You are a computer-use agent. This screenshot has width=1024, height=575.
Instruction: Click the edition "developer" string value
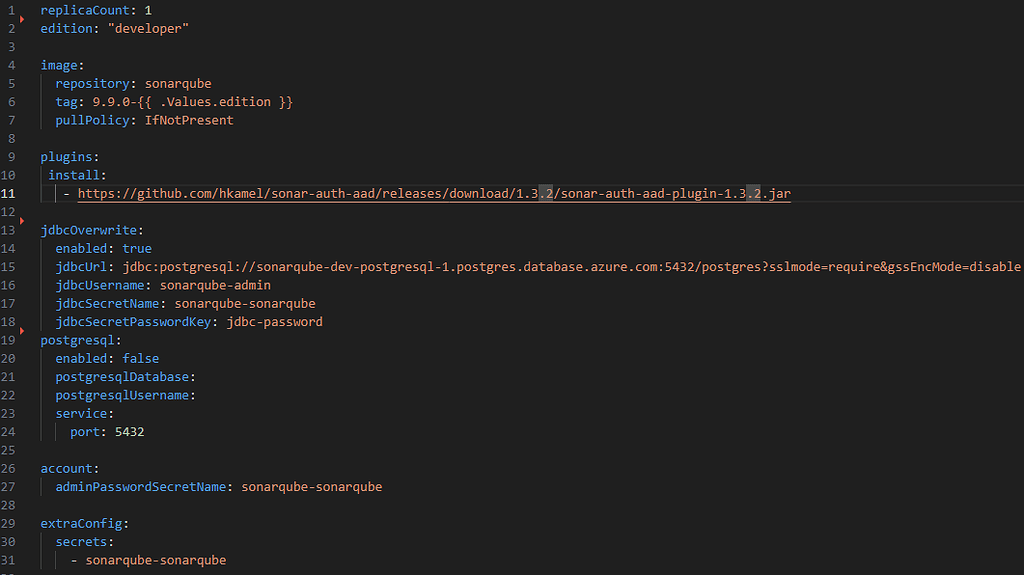click(x=148, y=29)
